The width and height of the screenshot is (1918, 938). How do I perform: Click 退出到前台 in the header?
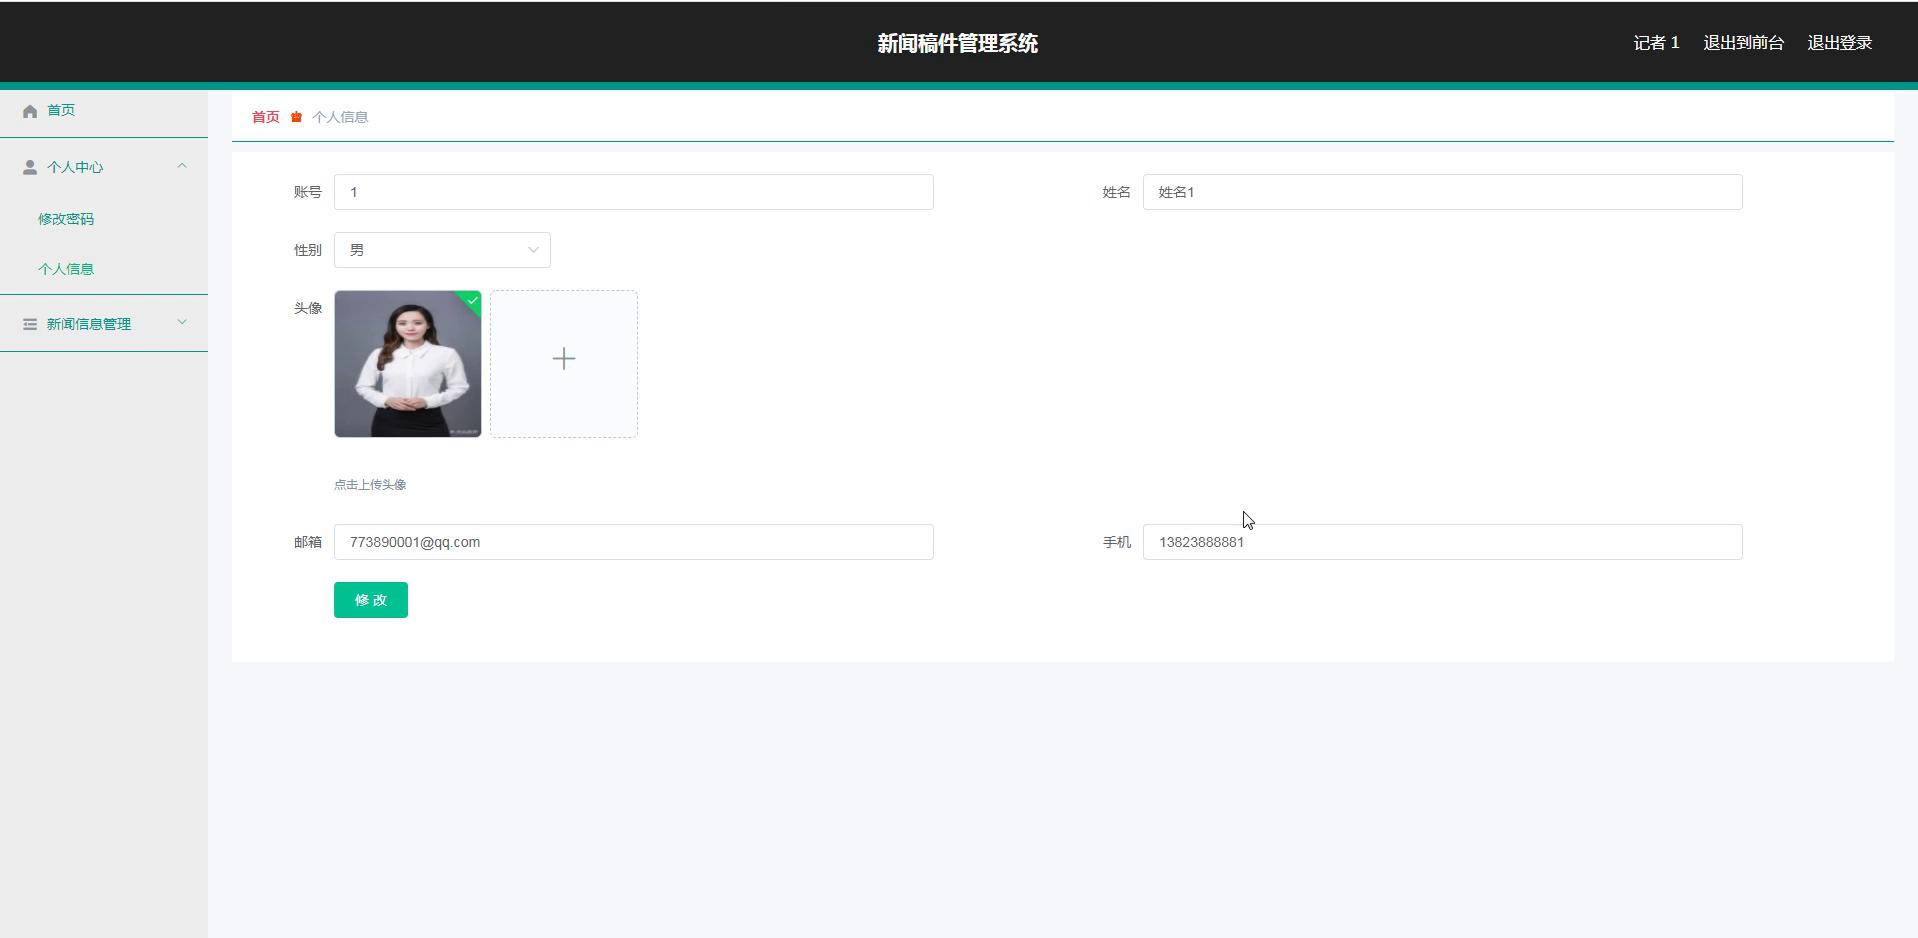(1743, 43)
